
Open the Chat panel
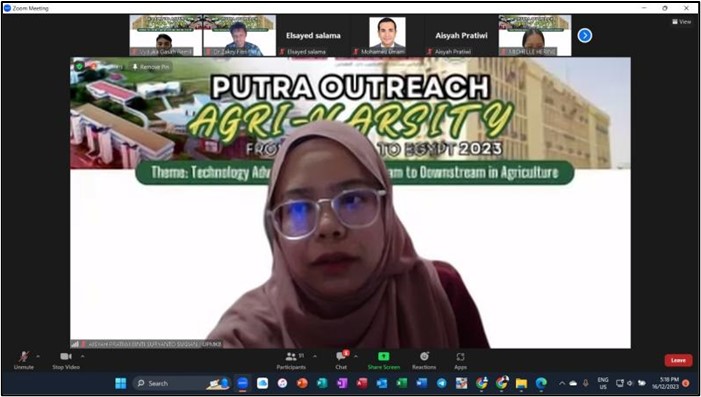341,360
